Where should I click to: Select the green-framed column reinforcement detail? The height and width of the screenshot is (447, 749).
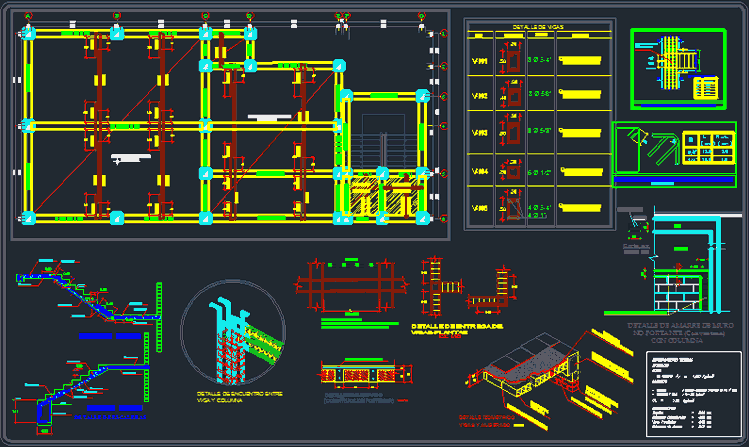676,66
